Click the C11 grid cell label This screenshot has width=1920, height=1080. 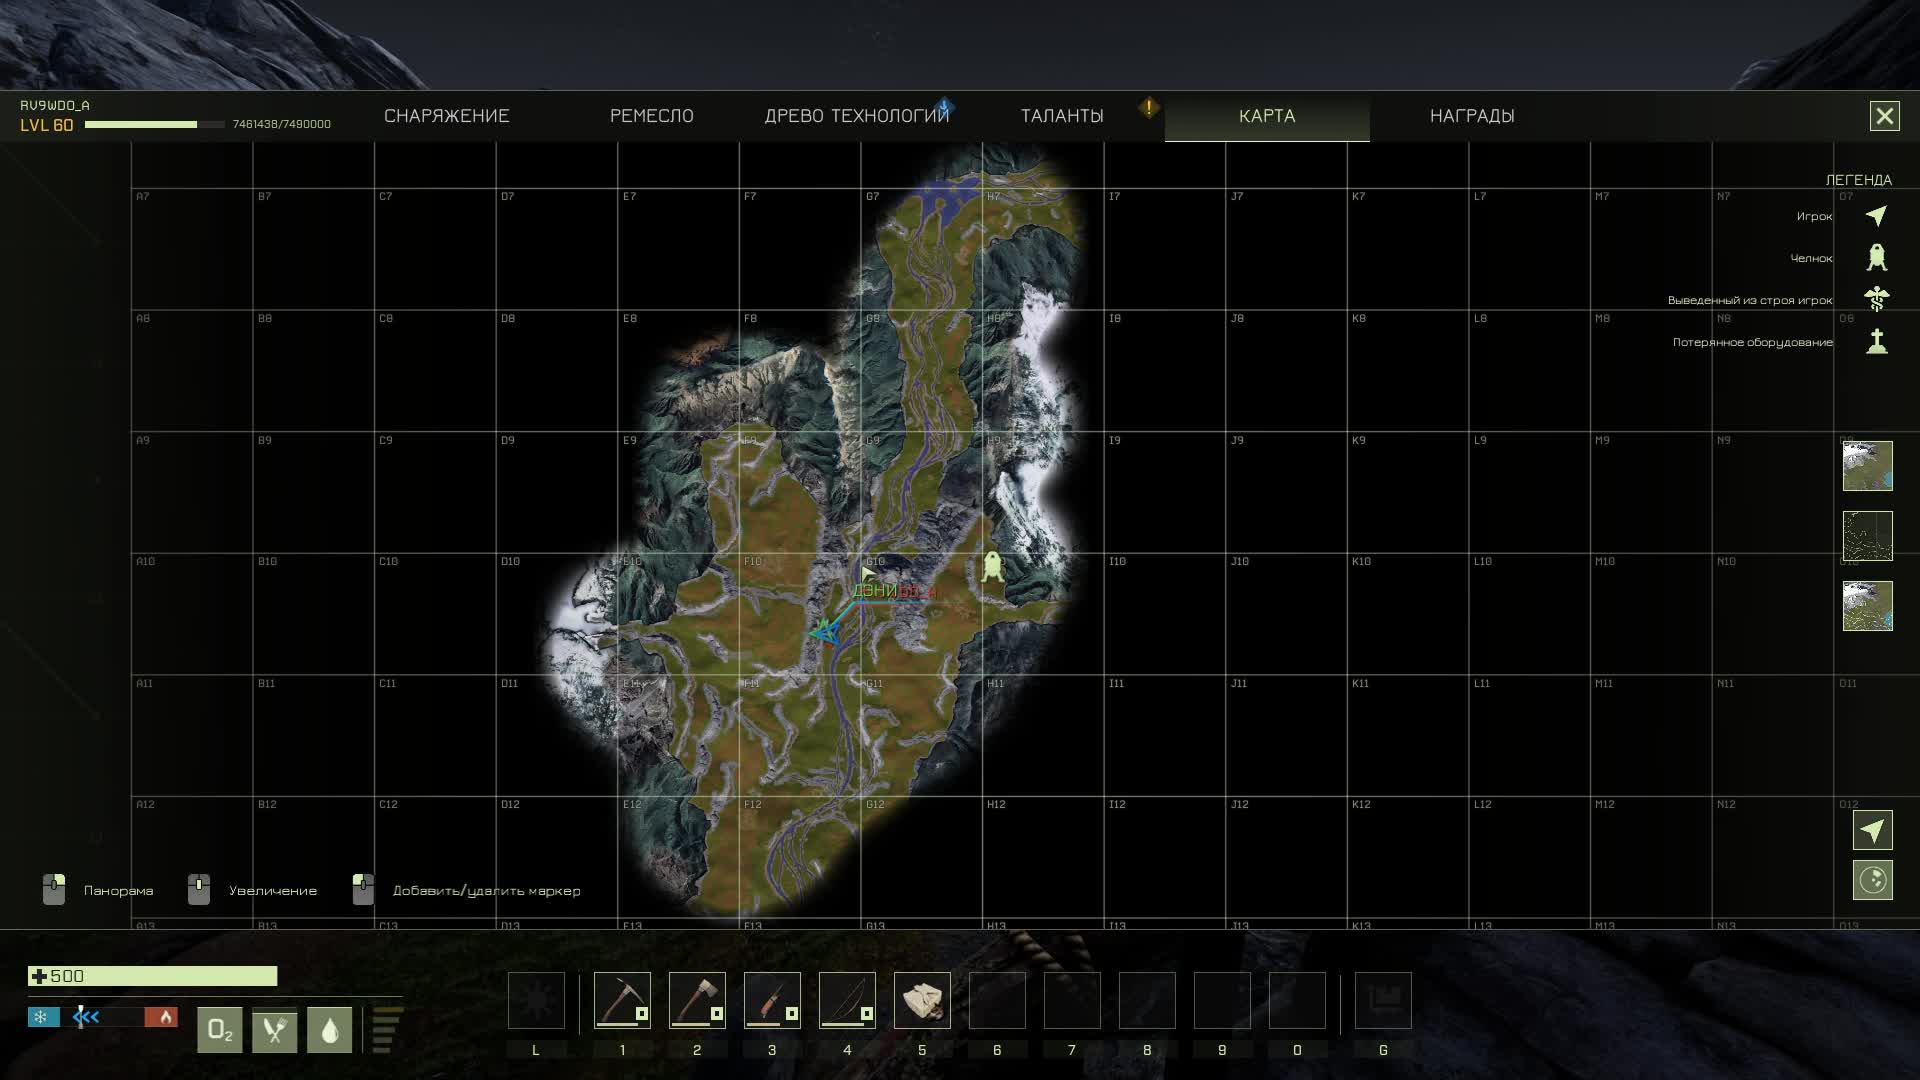pyautogui.click(x=388, y=684)
